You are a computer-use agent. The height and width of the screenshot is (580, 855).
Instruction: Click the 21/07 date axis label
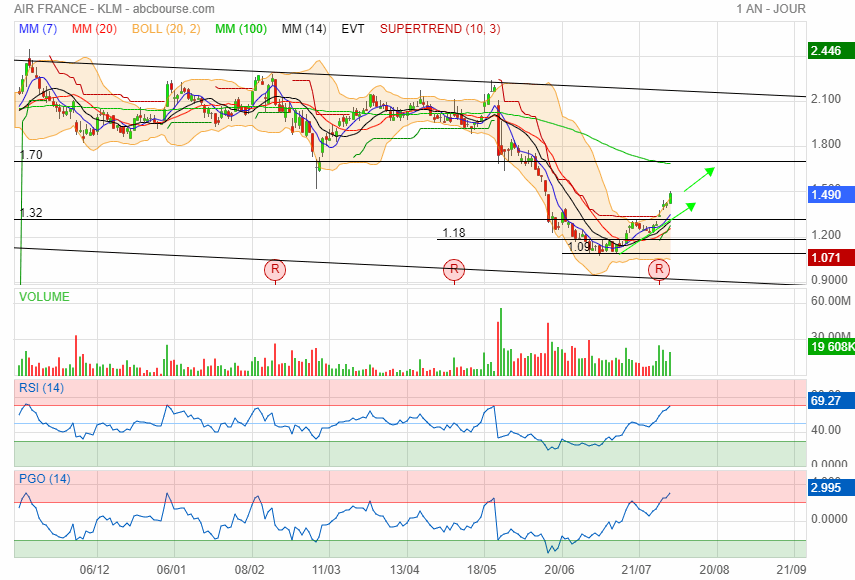click(x=636, y=570)
